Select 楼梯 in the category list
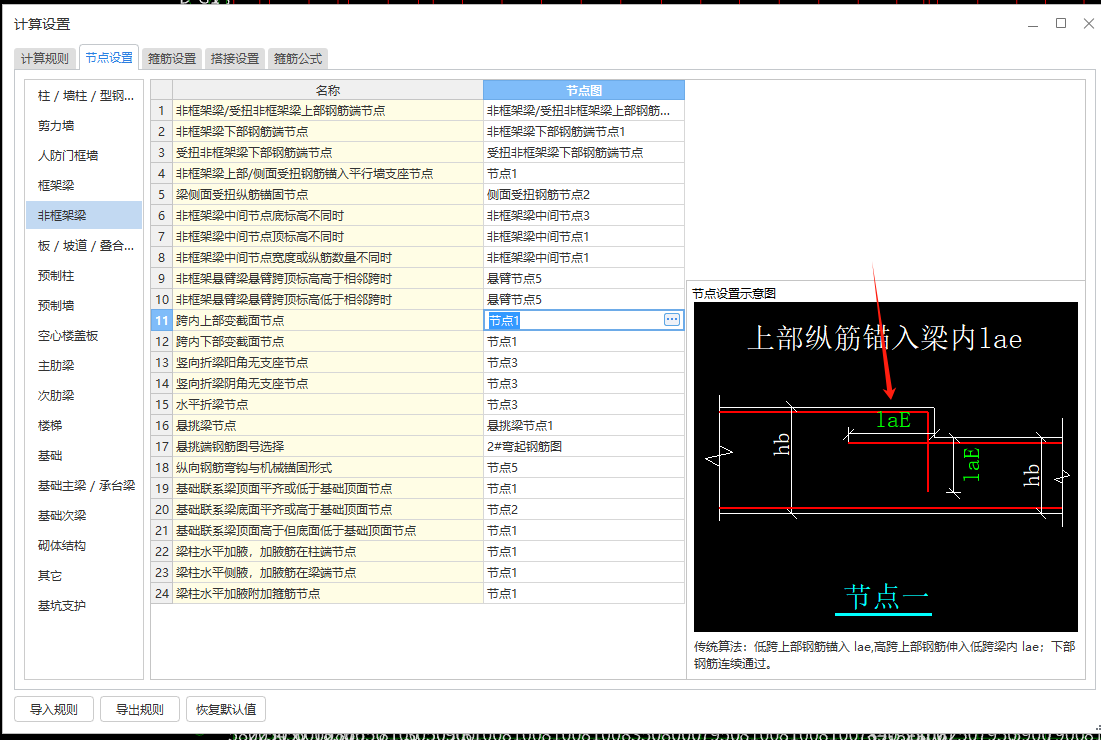Screen dimensions: 1101x740 tap(84, 425)
